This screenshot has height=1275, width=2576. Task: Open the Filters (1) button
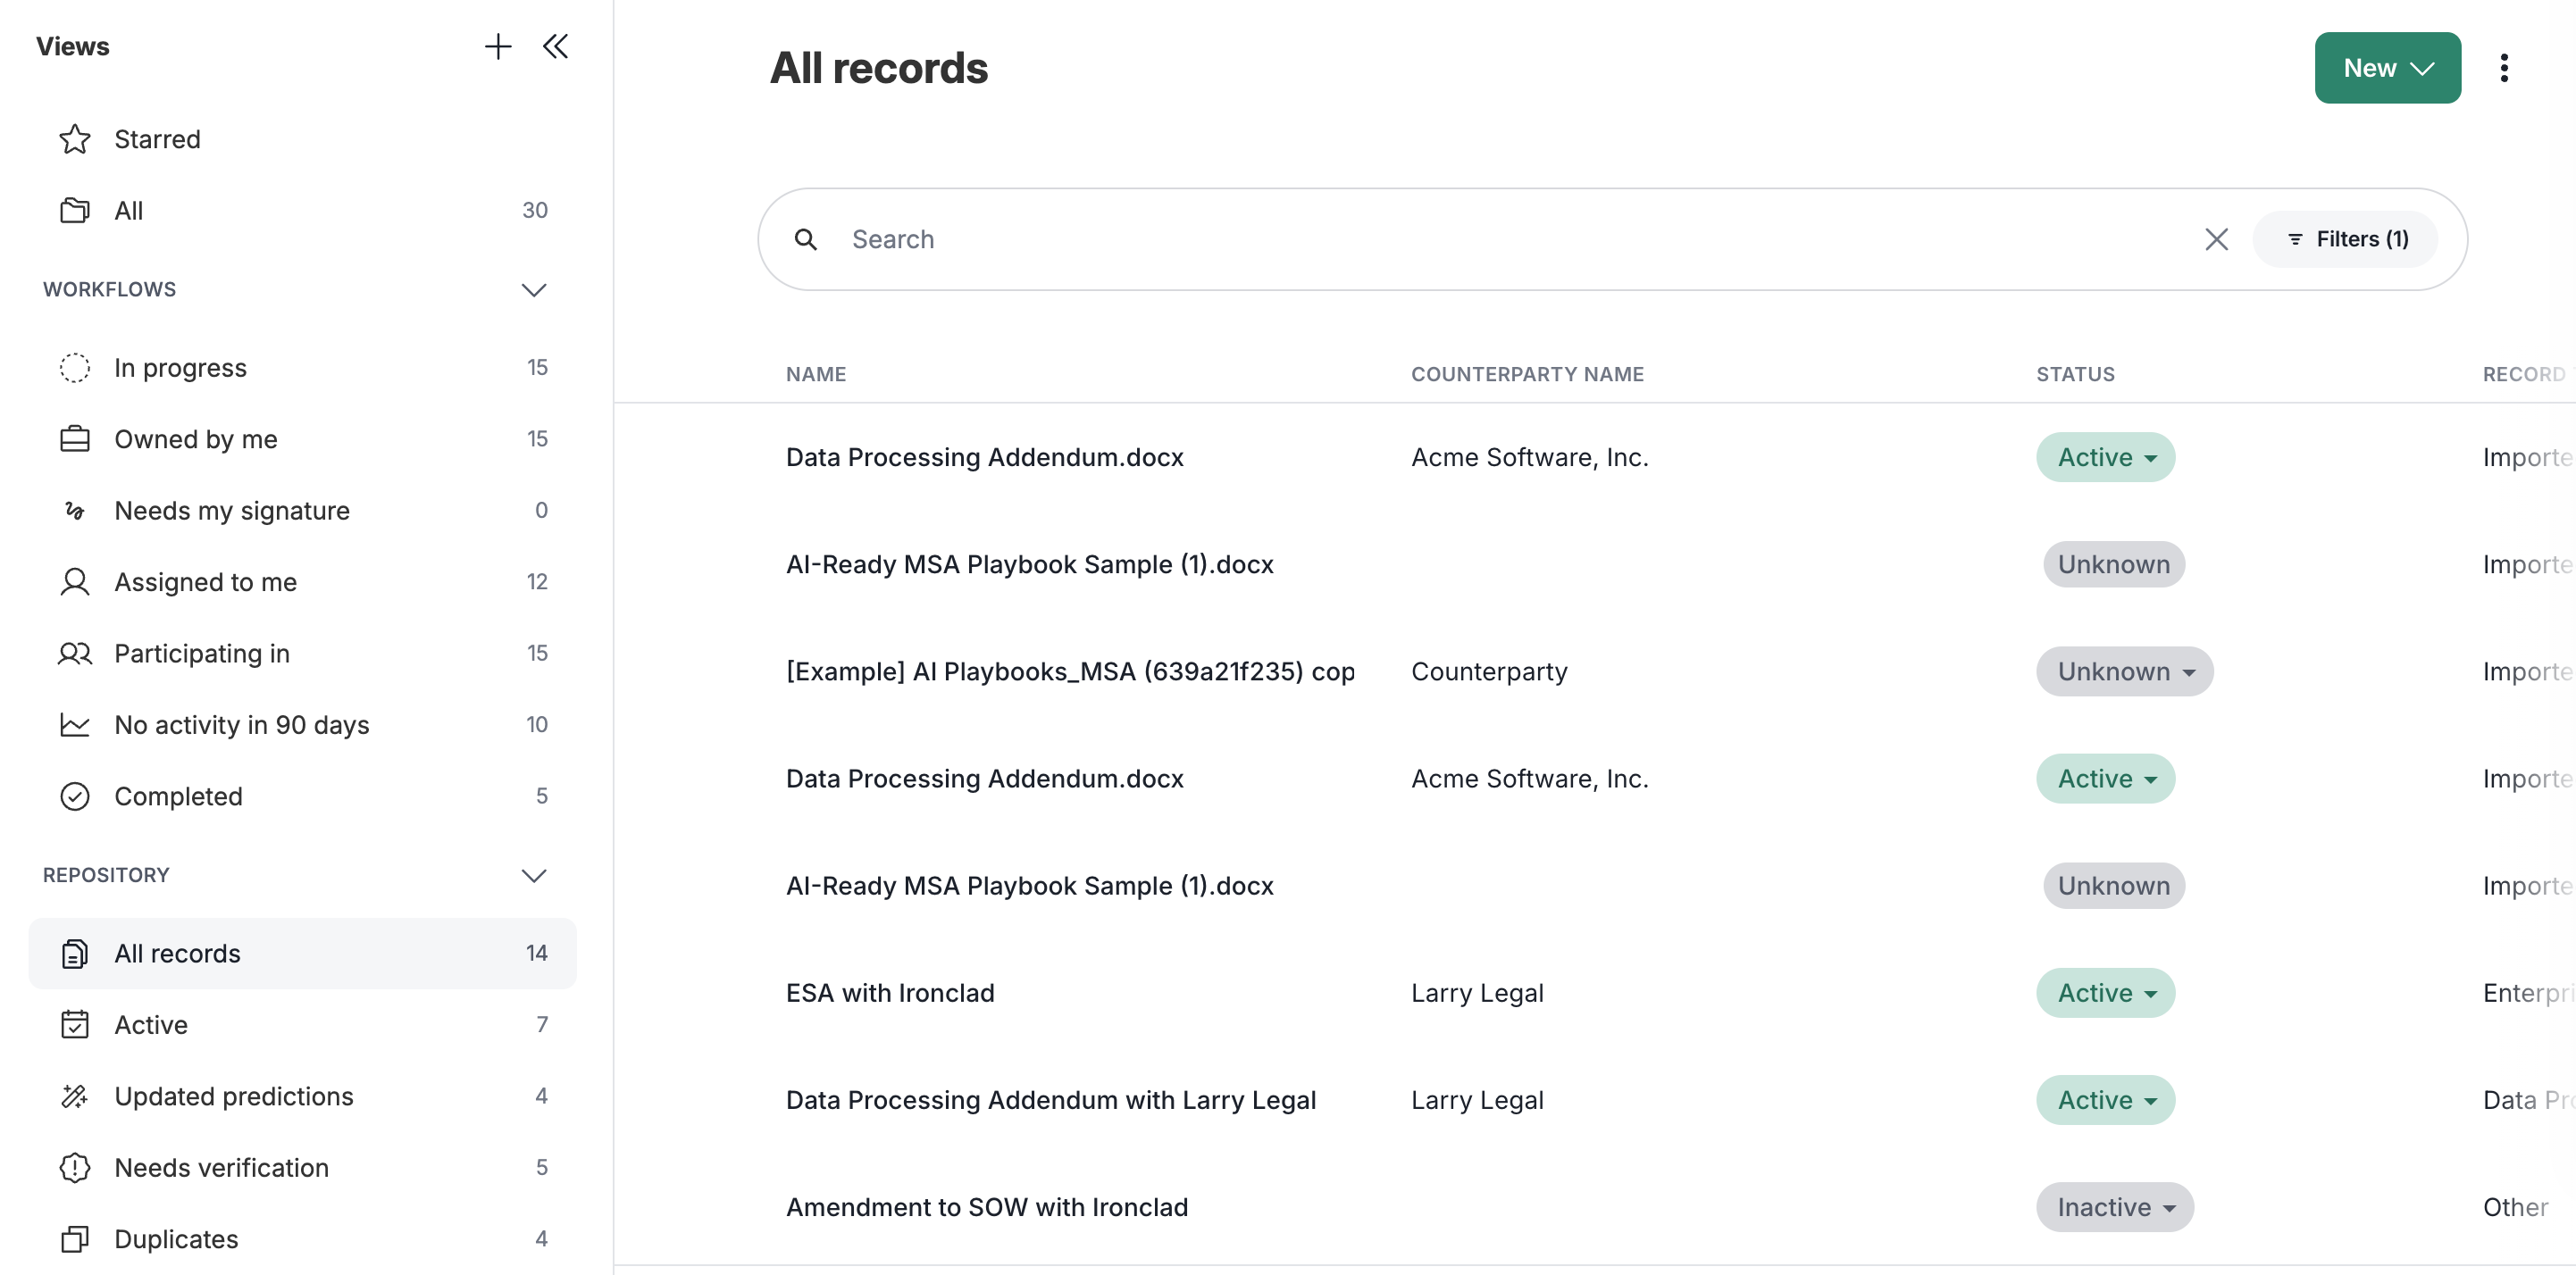coord(2345,239)
